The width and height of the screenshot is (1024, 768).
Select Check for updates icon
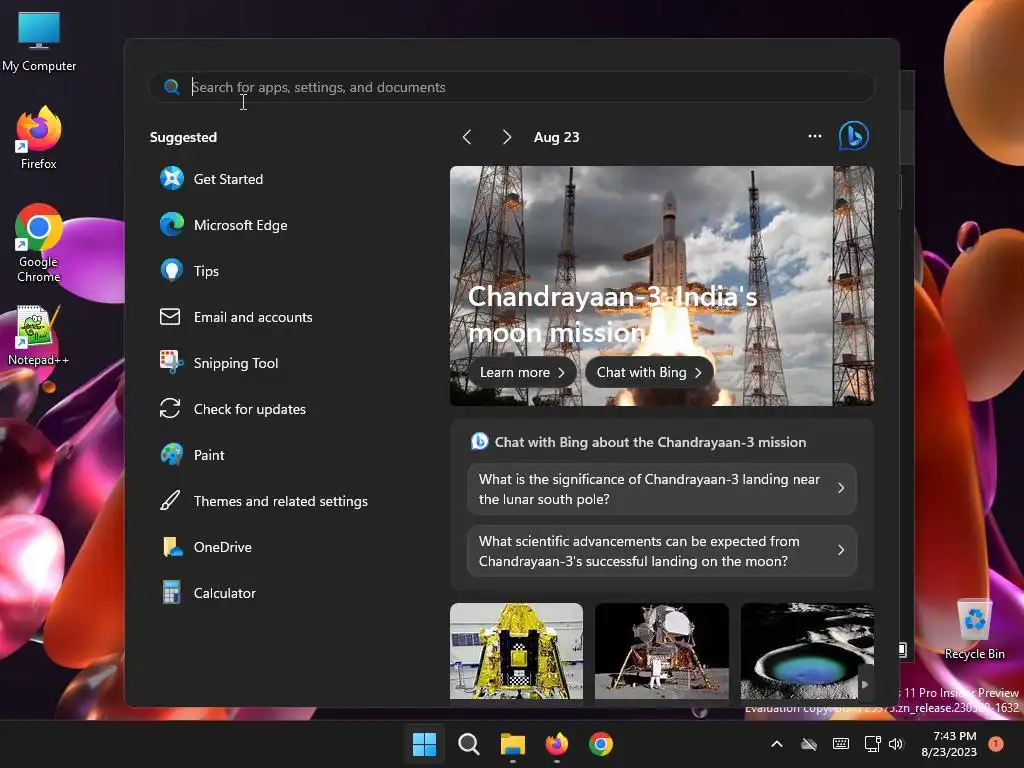point(170,409)
